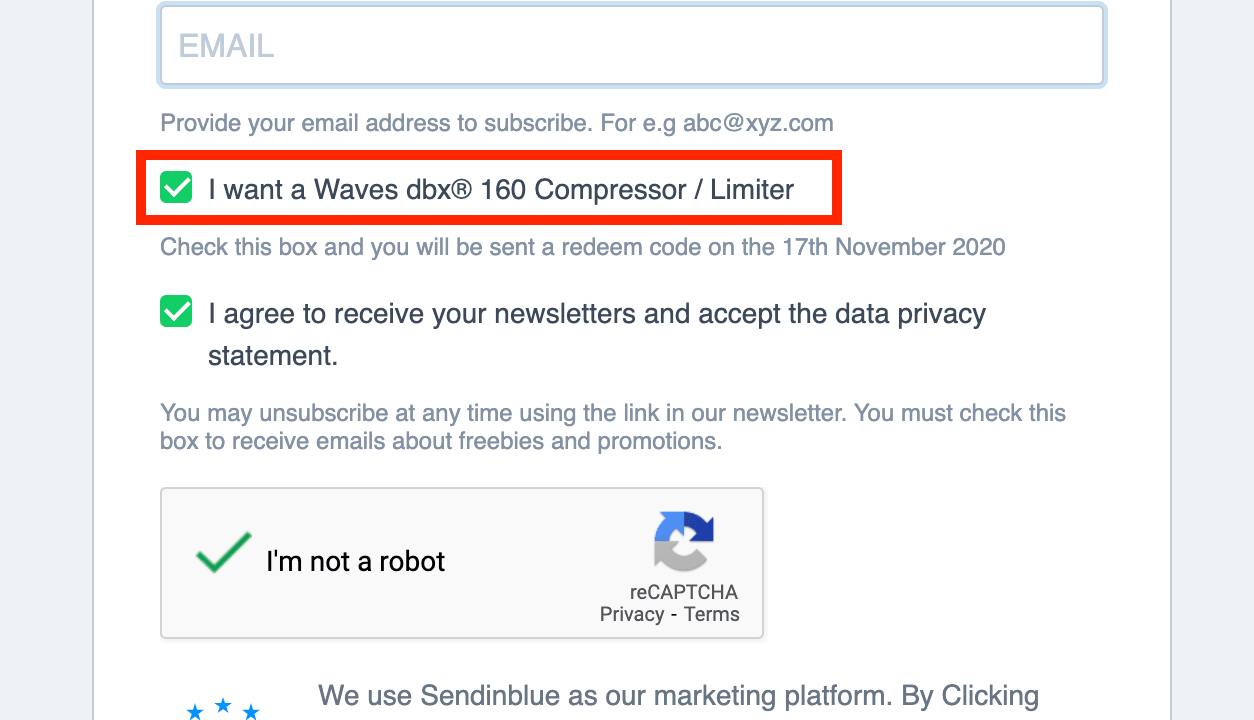Click the "Provide your email address" hint text
1254x720 pixels.
[x=420, y=124]
